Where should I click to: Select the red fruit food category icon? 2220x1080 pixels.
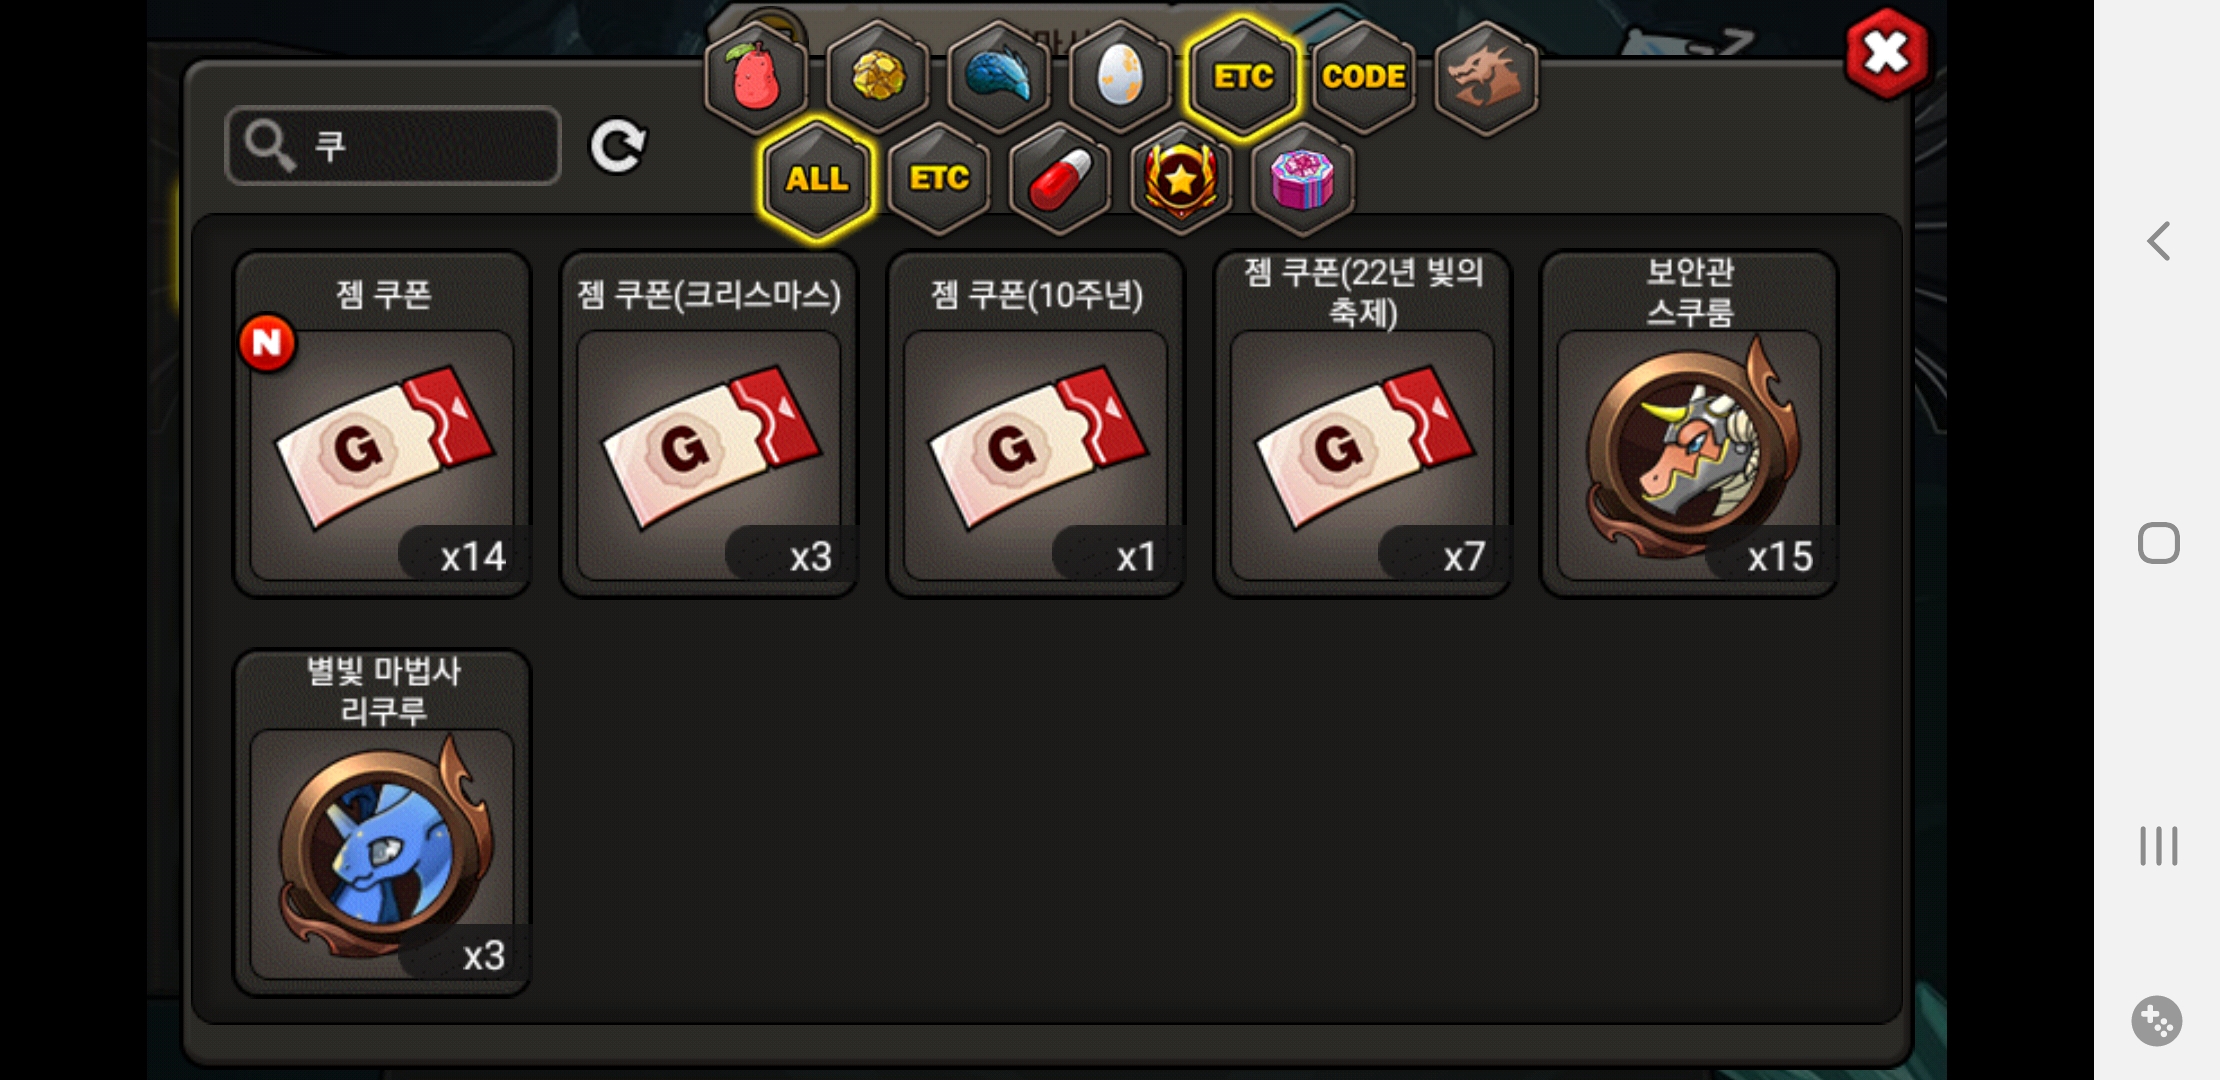(x=756, y=76)
